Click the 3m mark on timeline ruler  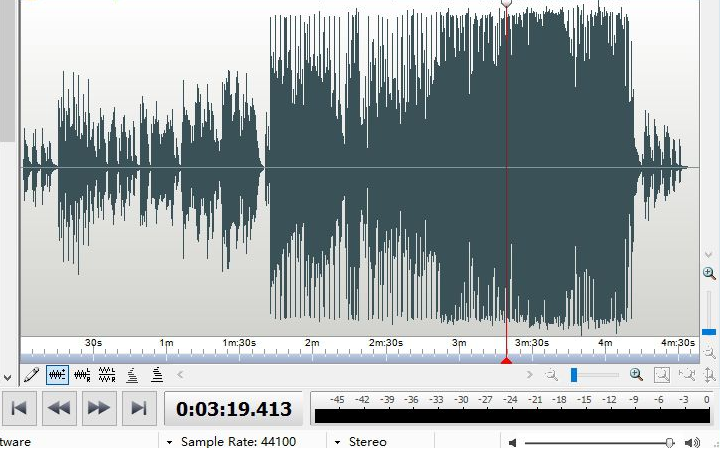click(459, 342)
